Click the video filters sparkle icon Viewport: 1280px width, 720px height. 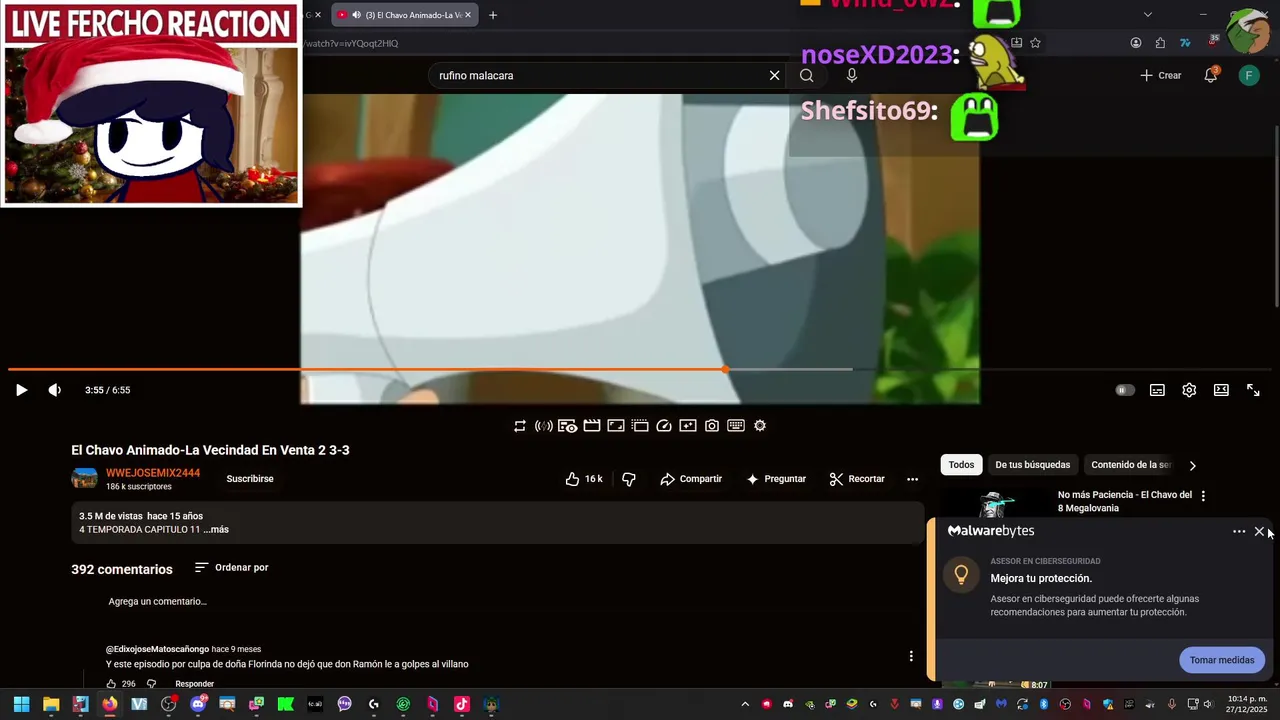coord(688,426)
